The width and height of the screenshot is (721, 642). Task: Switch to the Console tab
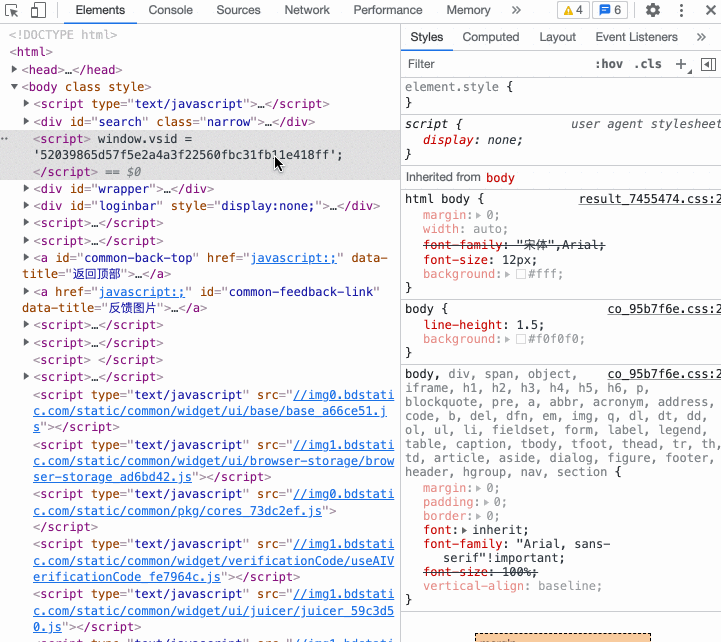[x=171, y=10]
